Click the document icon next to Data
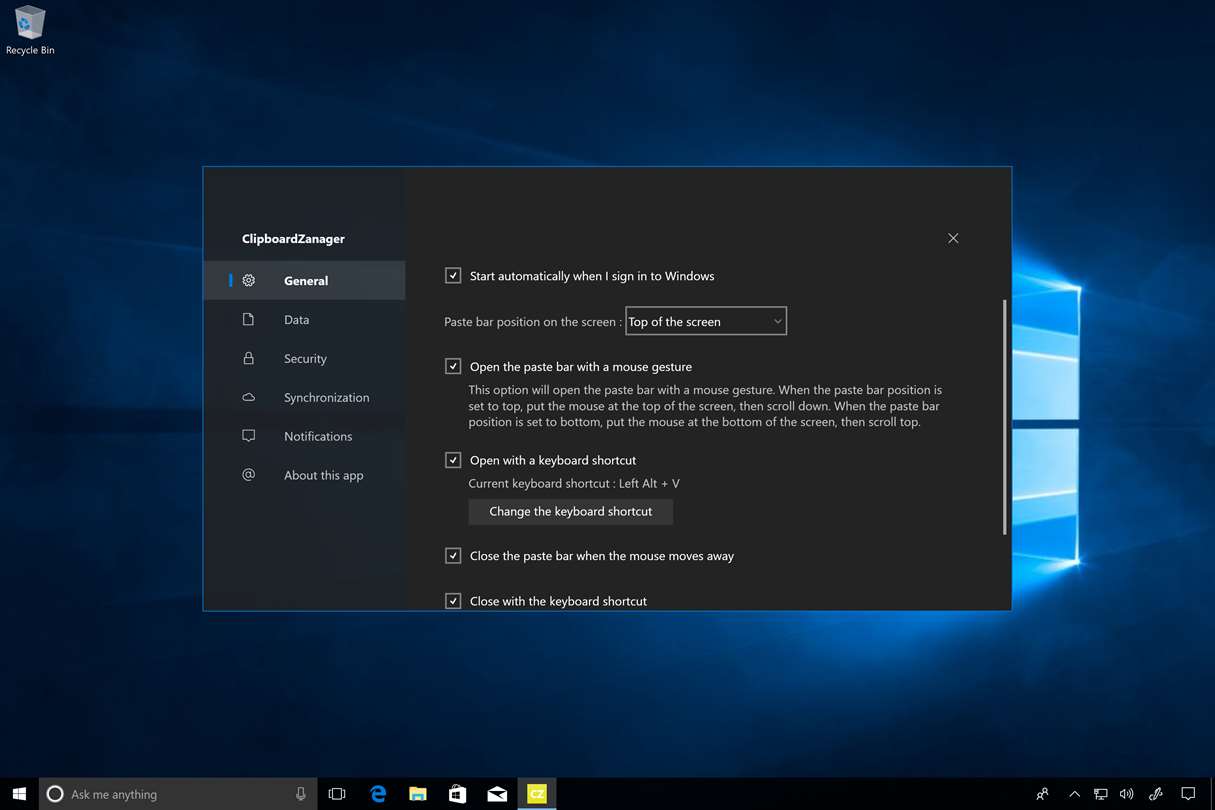 point(249,320)
